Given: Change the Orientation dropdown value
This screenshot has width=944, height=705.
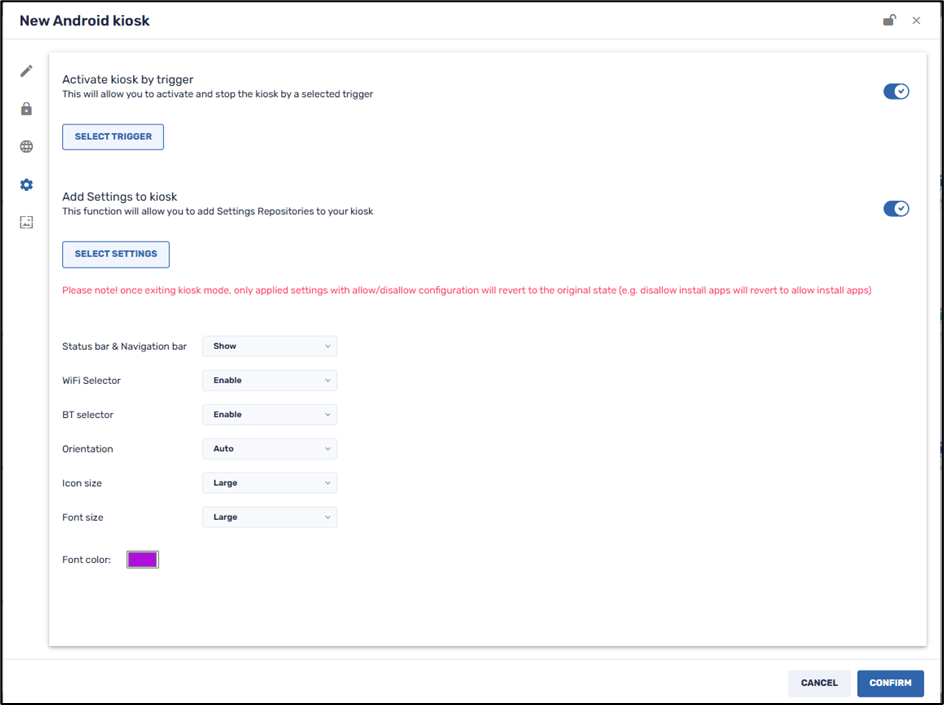Looking at the screenshot, I should click(x=269, y=449).
